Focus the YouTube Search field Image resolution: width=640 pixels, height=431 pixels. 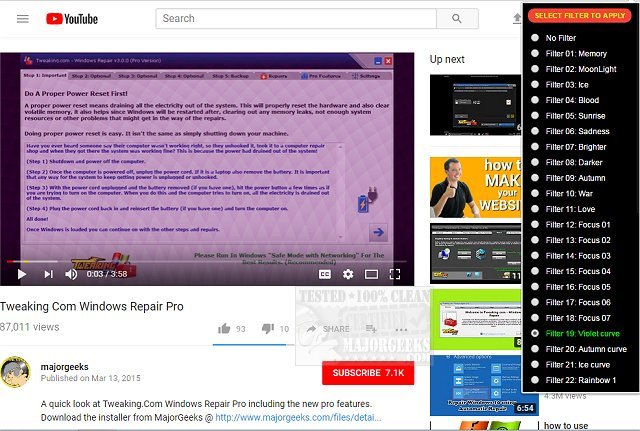296,18
